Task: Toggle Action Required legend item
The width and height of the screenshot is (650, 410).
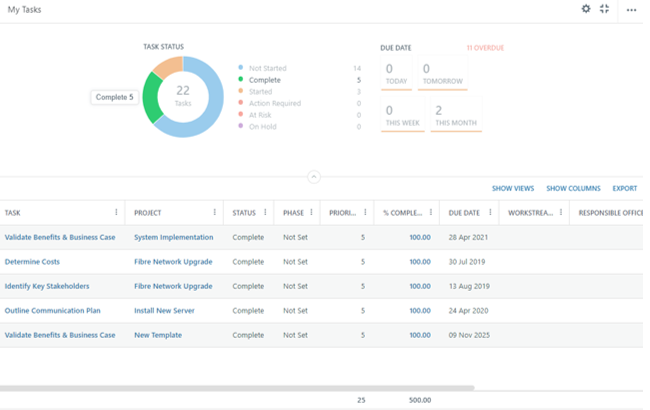Action: (x=275, y=103)
